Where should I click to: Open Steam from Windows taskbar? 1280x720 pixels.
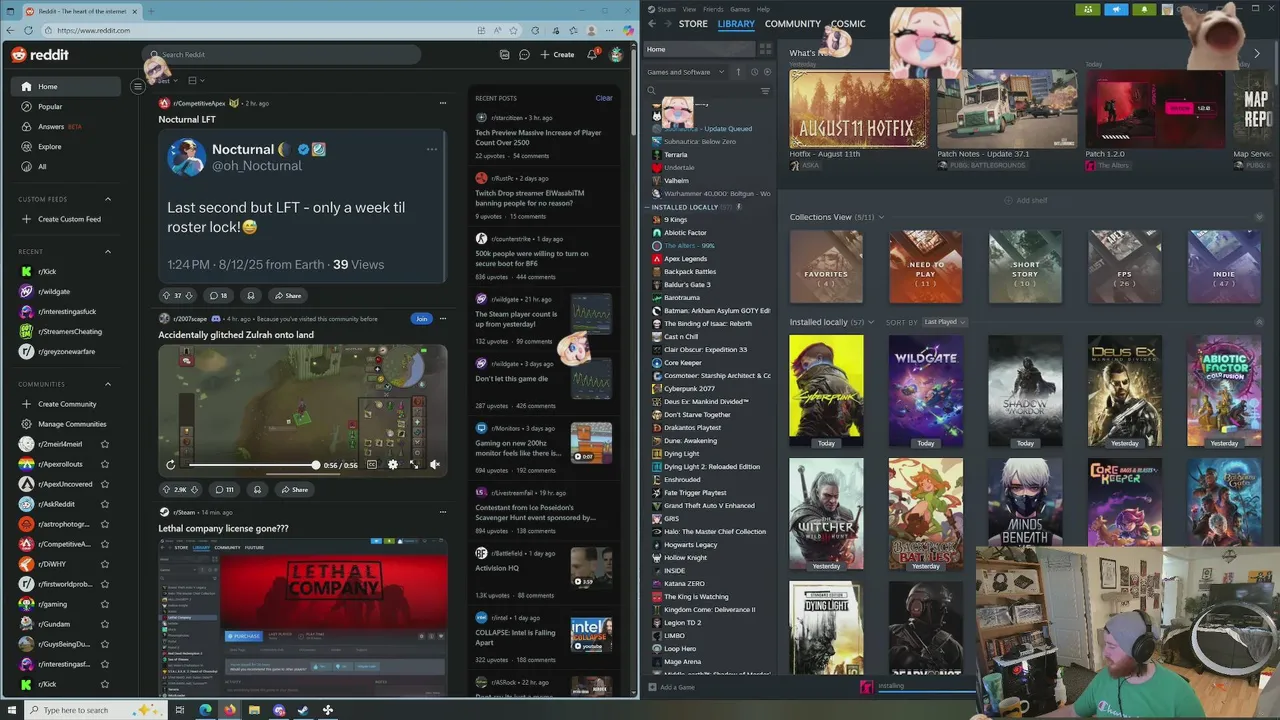point(303,710)
